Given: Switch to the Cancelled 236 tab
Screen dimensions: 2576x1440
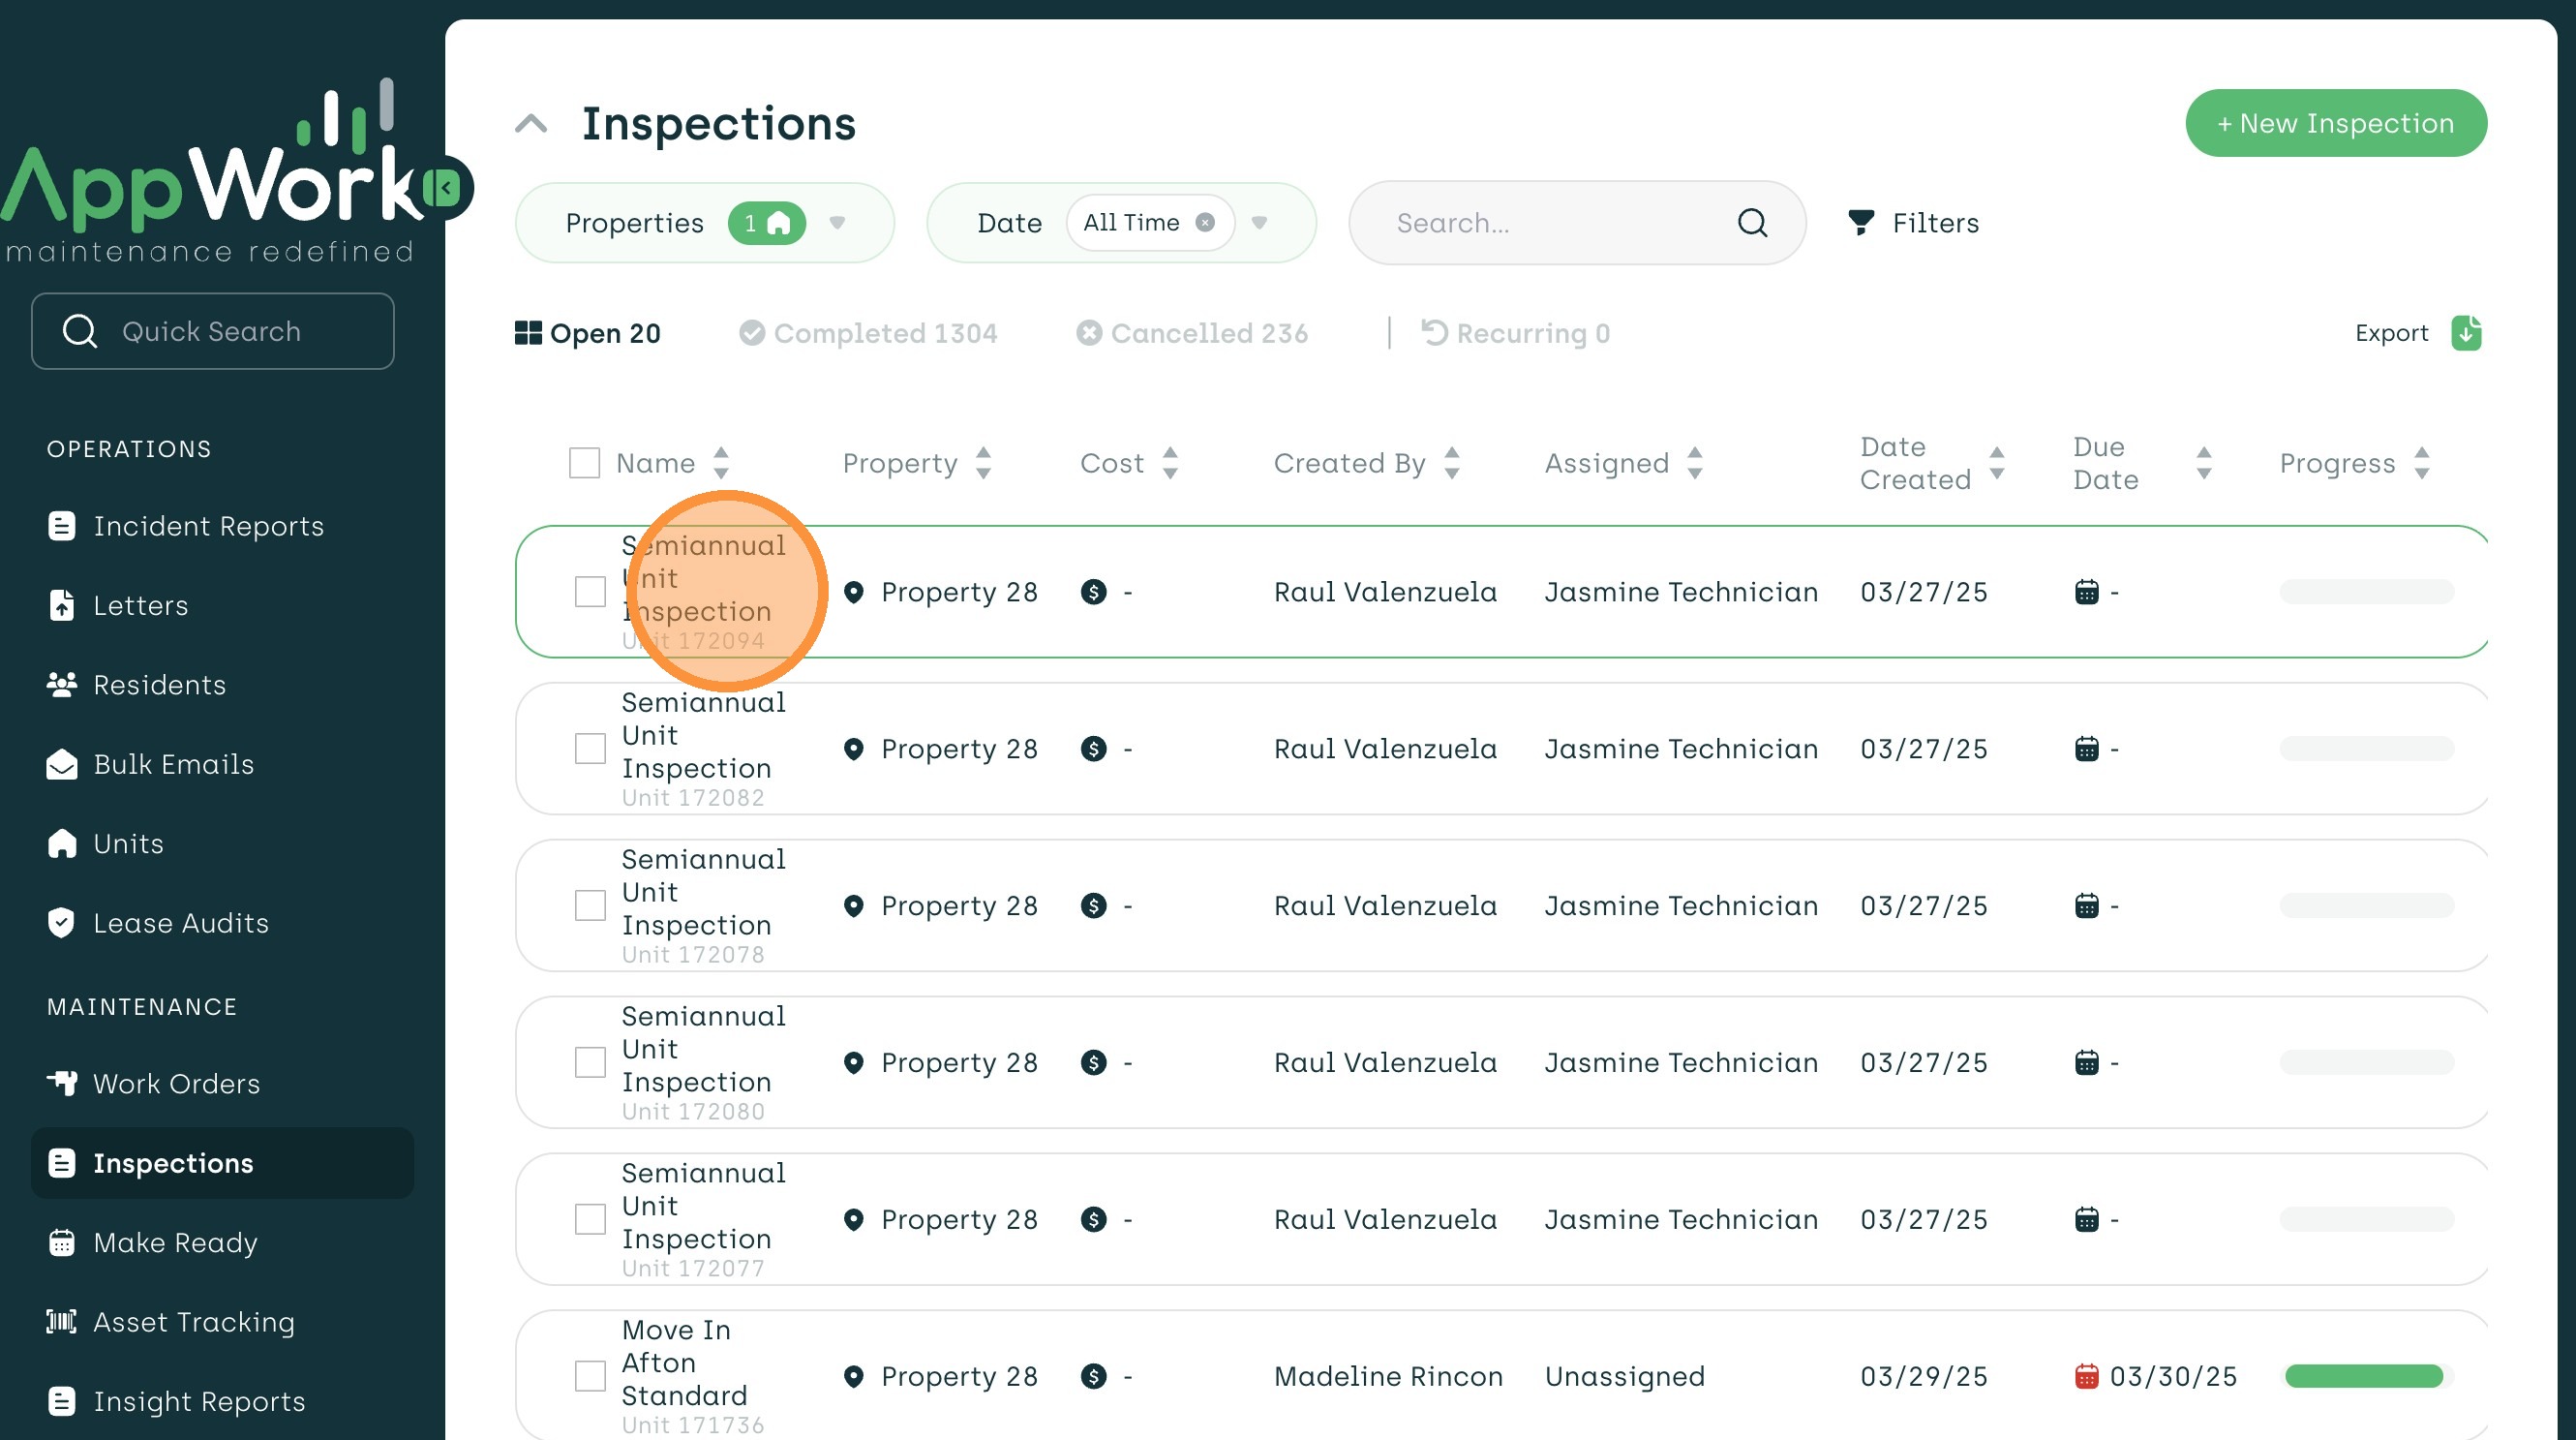Looking at the screenshot, I should click(x=1192, y=333).
